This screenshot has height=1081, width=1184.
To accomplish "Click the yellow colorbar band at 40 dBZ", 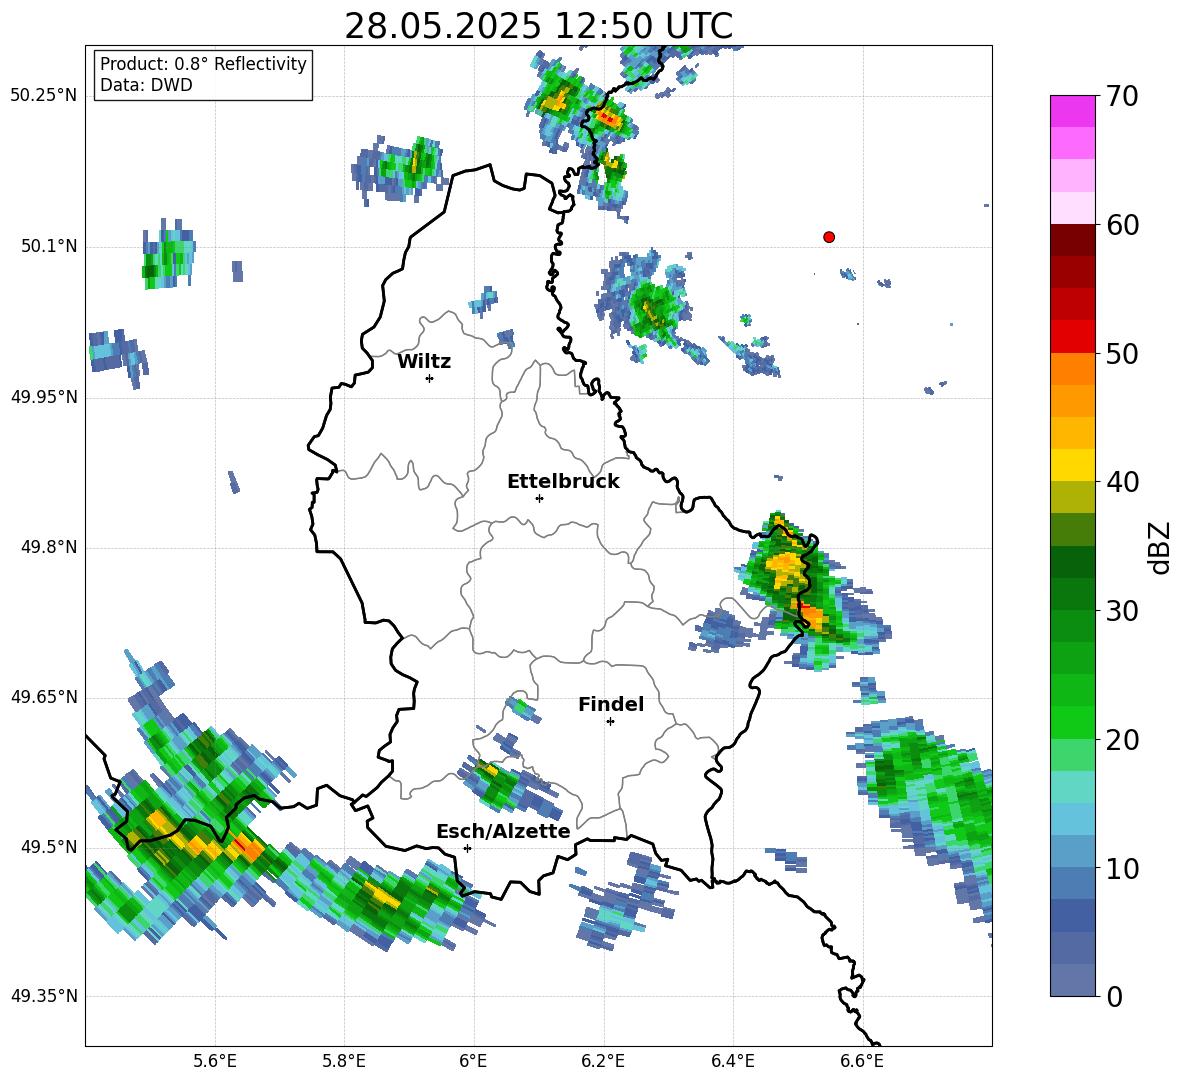I will (x=1072, y=465).
